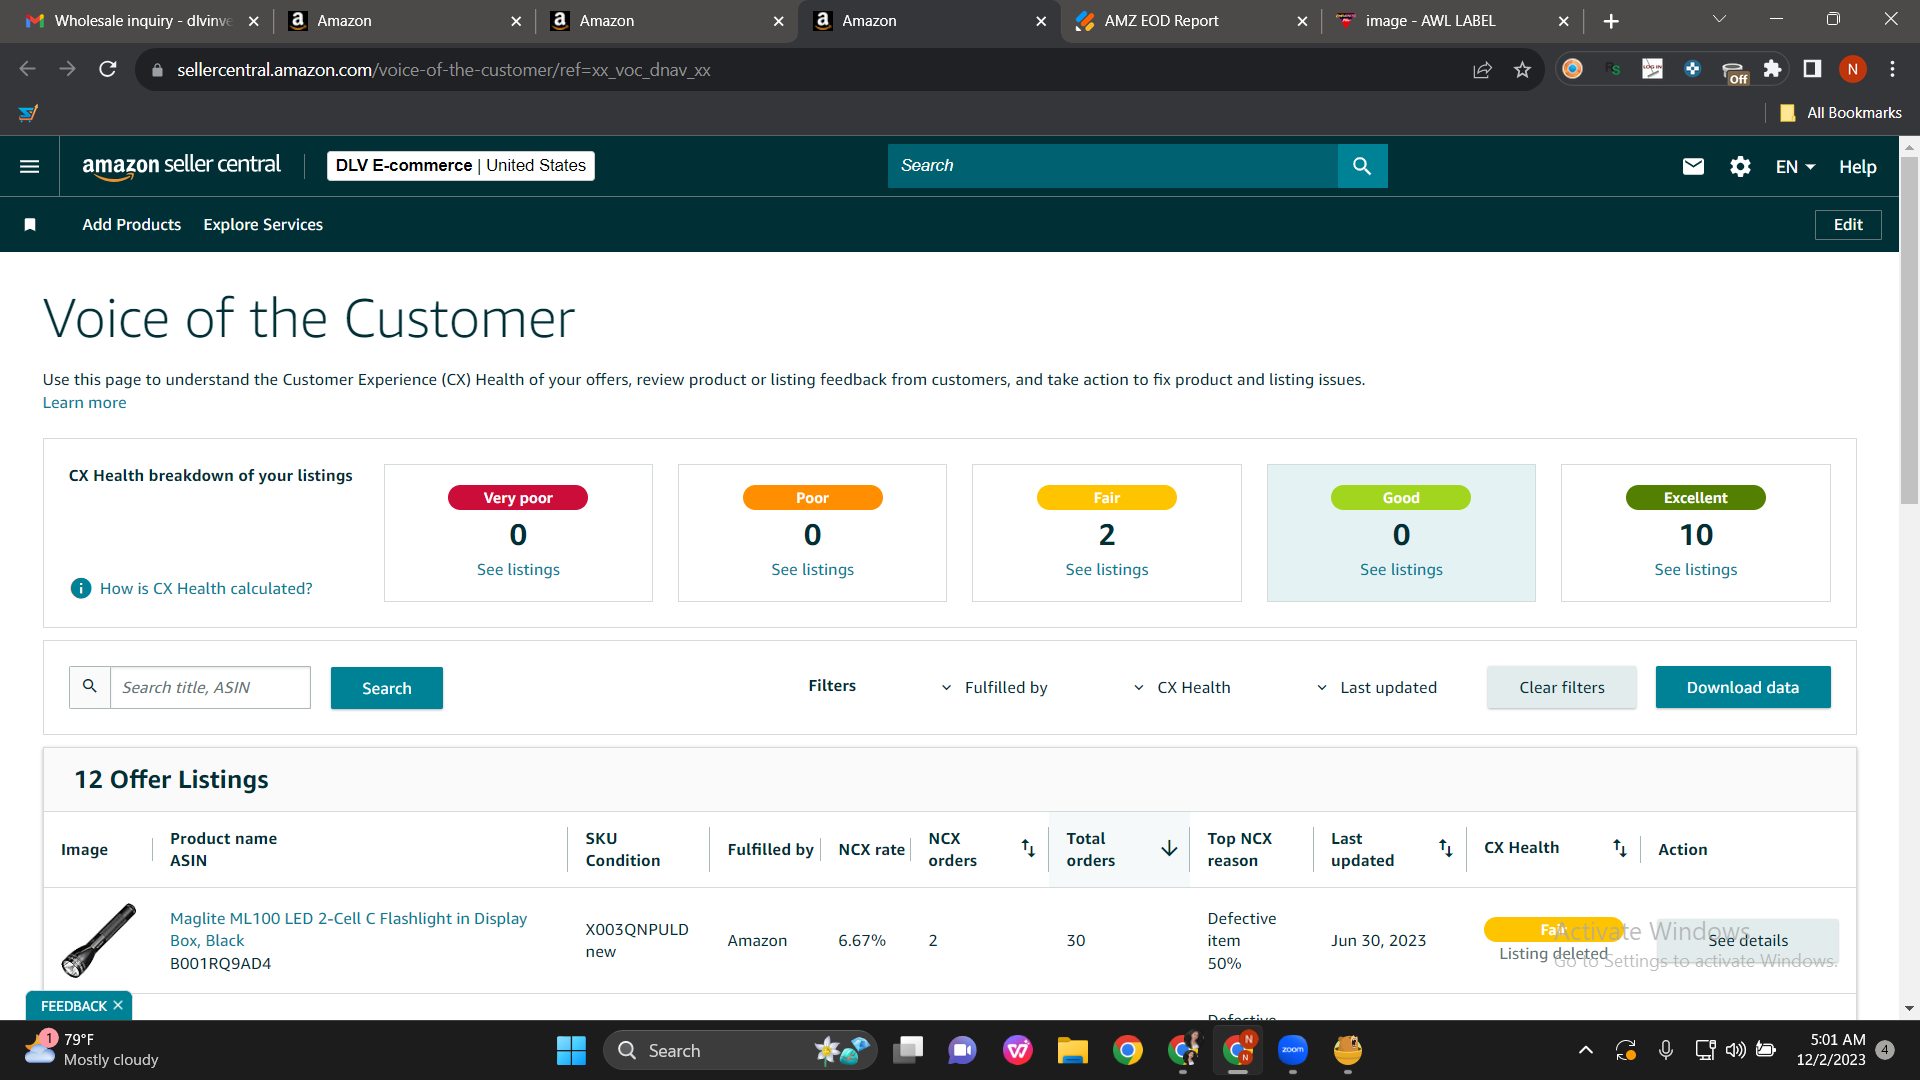Click the browser address bar URL
The image size is (1920, 1080).
(444, 70)
